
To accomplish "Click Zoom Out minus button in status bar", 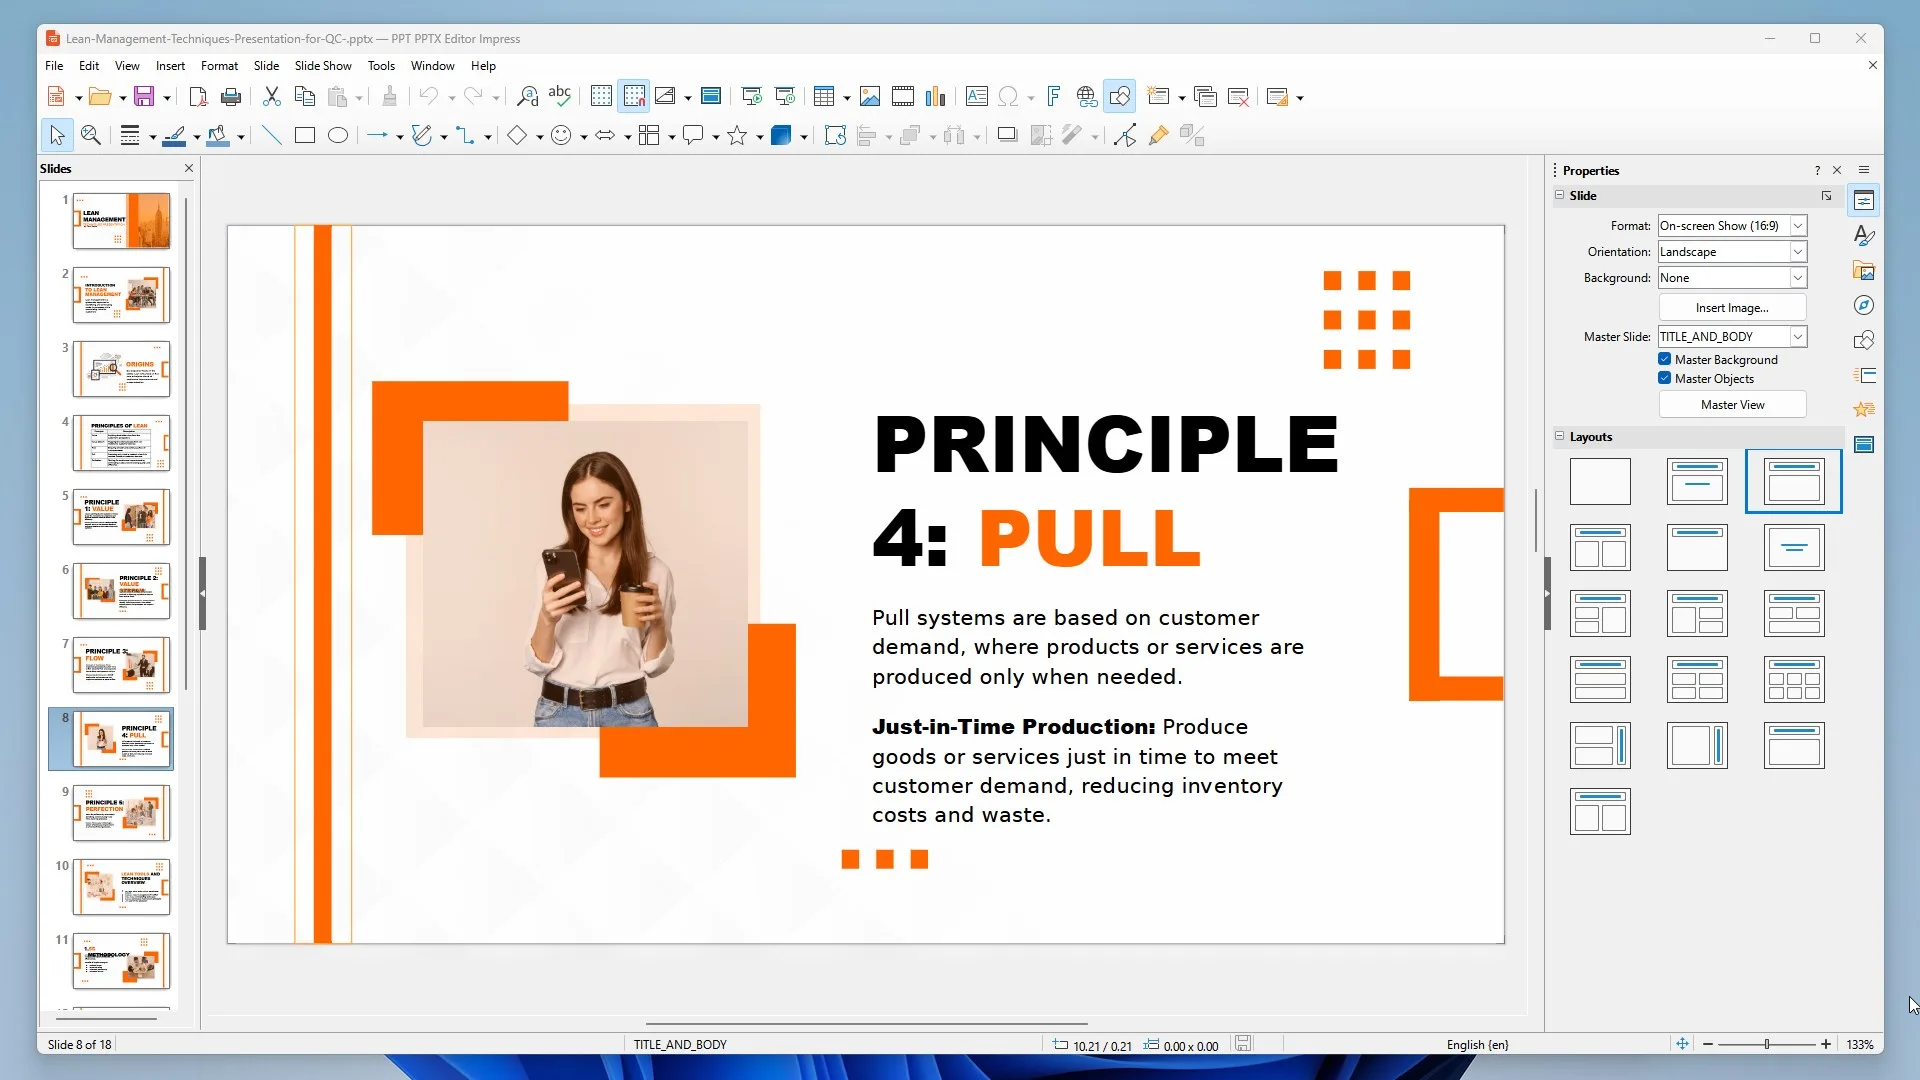I will pos(1708,1044).
